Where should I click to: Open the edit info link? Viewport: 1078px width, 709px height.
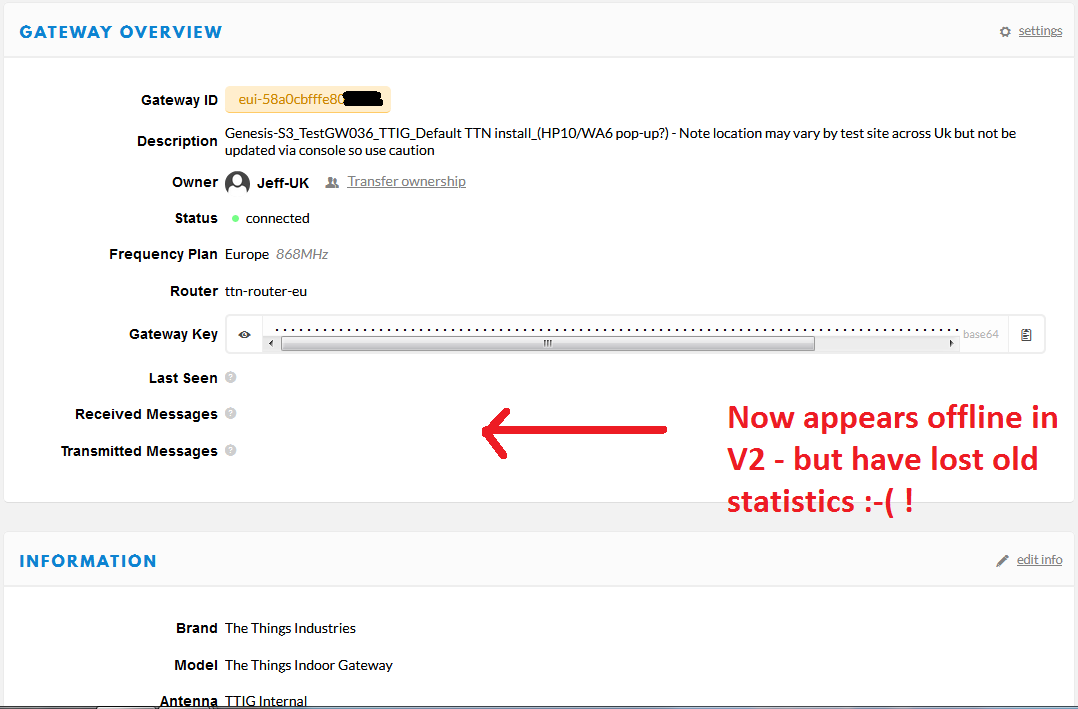(1039, 560)
